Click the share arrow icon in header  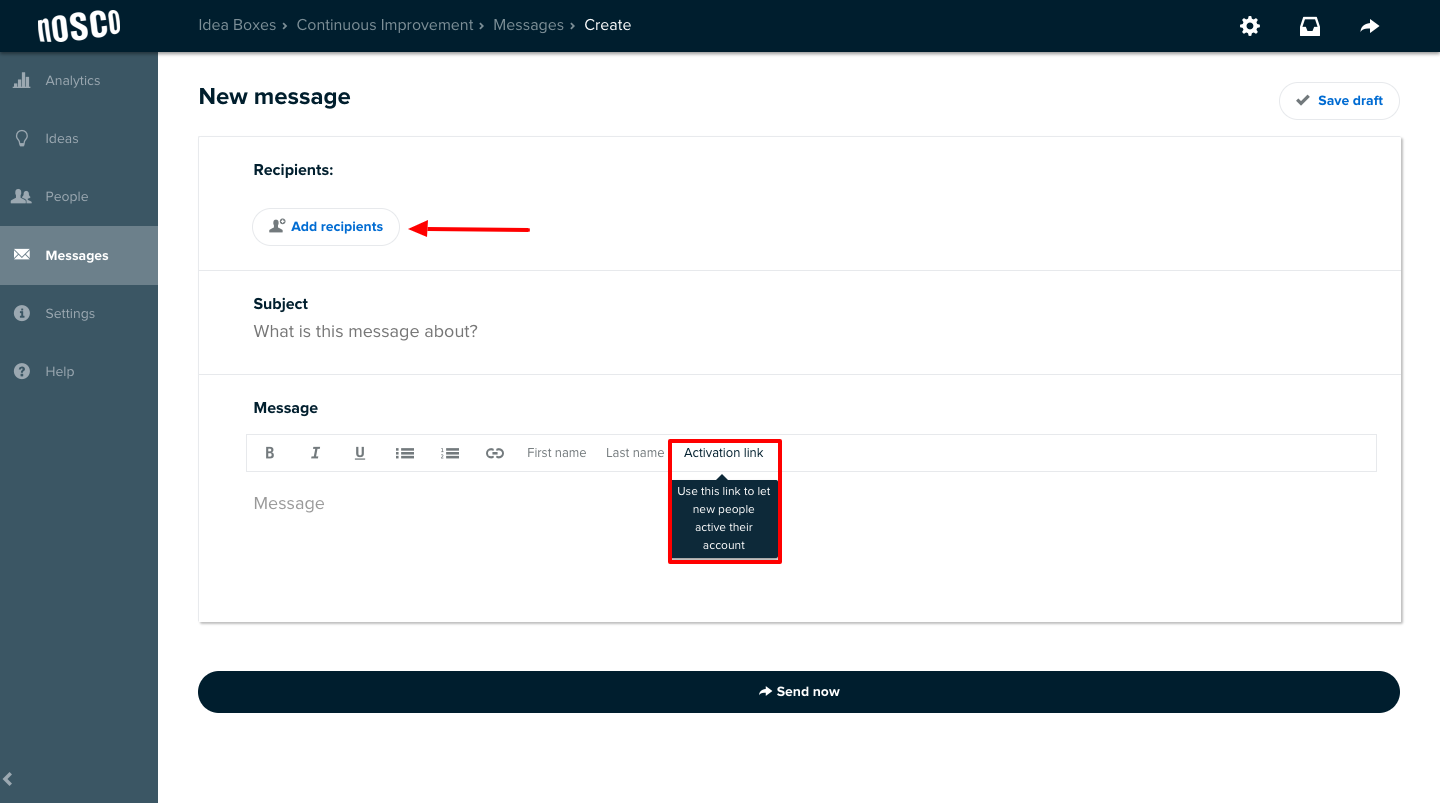(1370, 26)
